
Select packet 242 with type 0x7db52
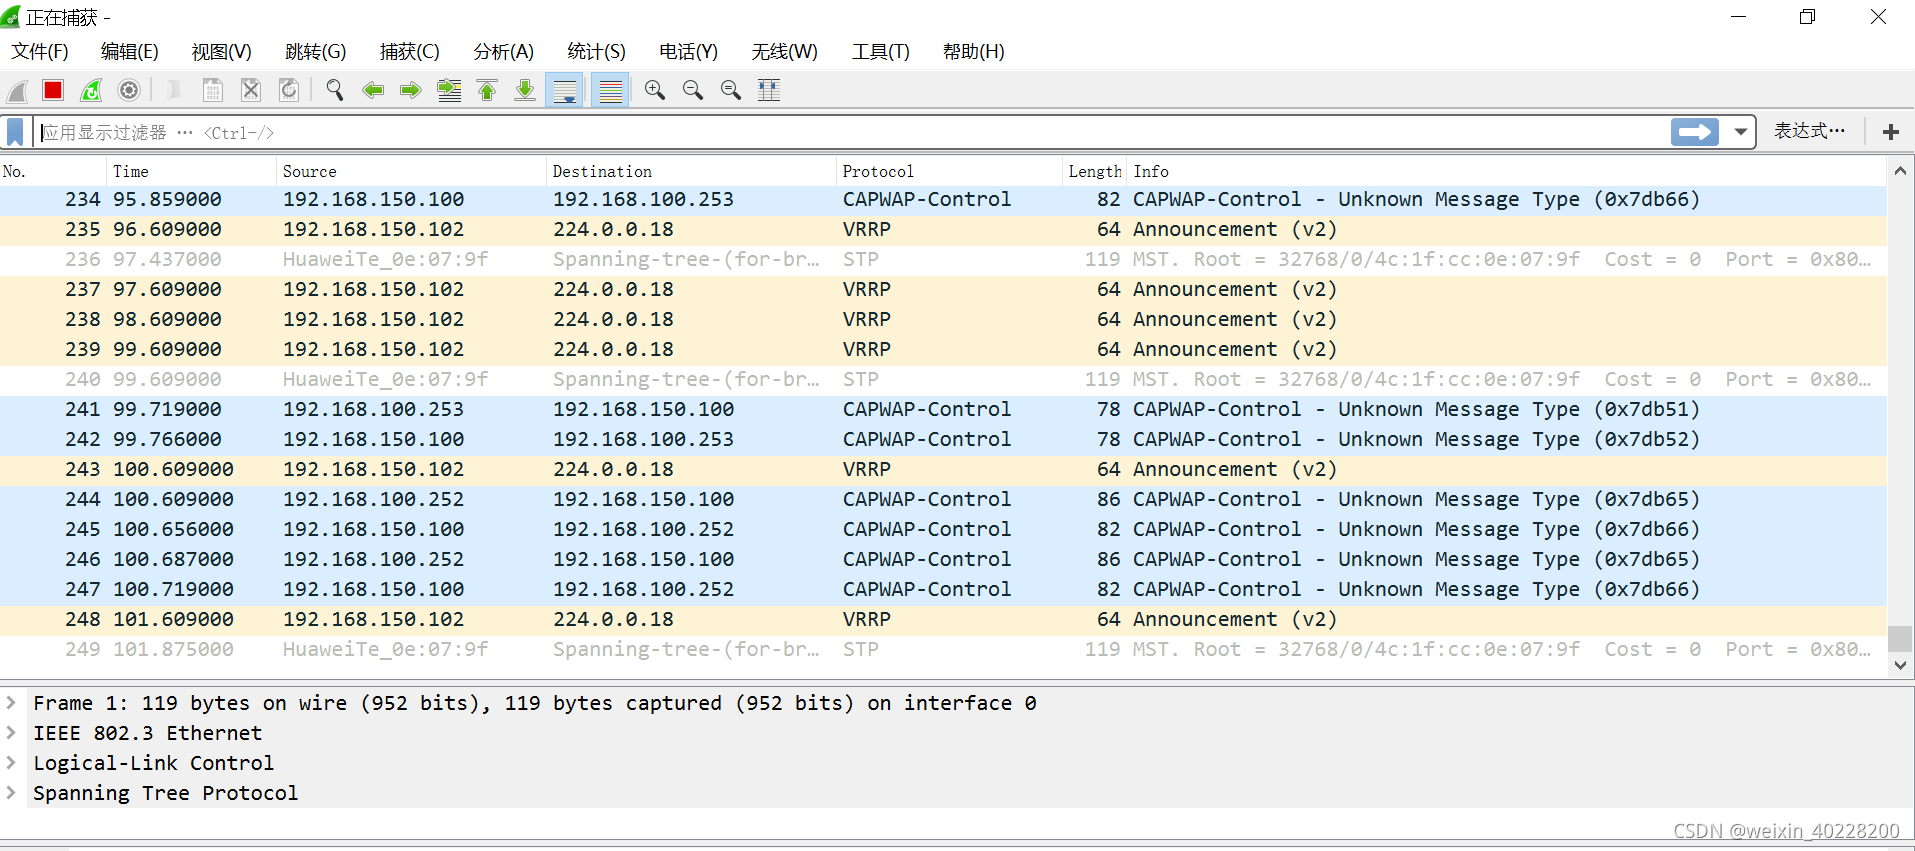coord(943,440)
